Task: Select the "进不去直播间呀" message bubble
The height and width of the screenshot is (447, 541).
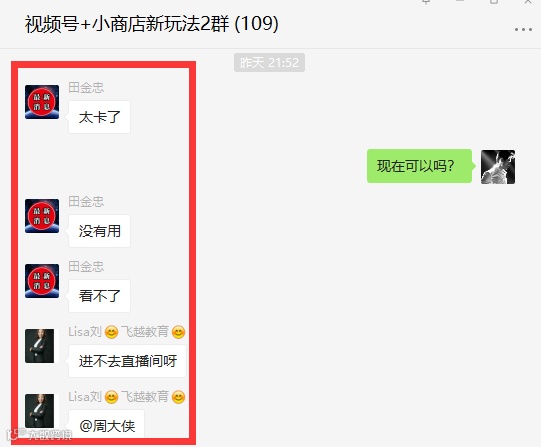Action: coord(127,361)
